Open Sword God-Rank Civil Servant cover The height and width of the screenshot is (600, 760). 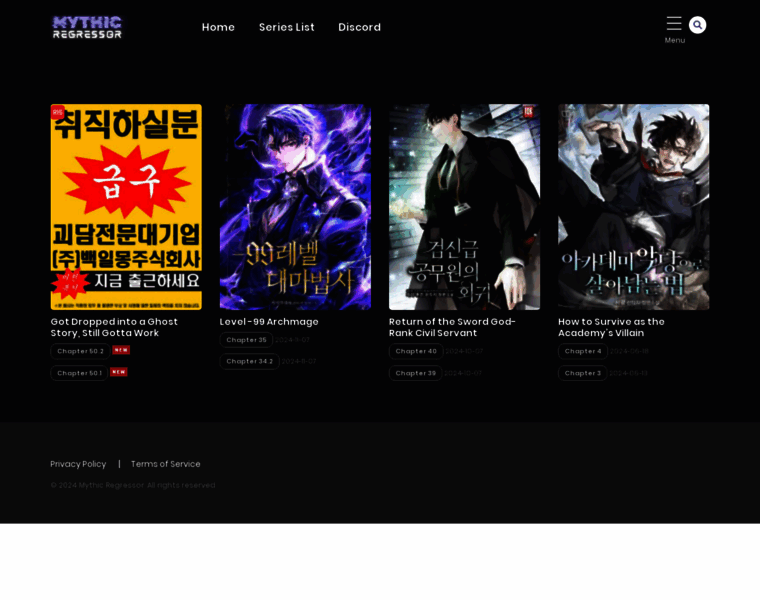[464, 207]
